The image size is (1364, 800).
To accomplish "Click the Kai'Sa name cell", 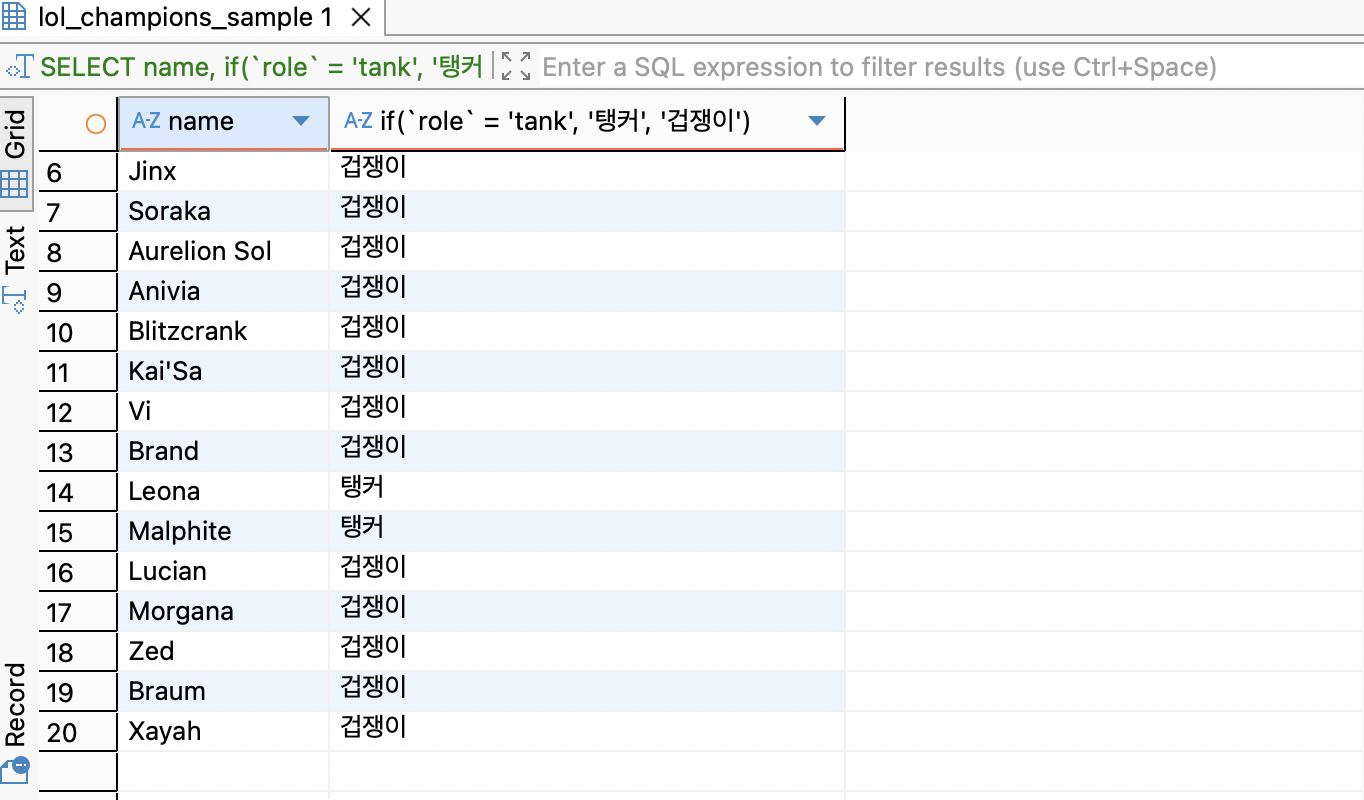I will coord(224,371).
